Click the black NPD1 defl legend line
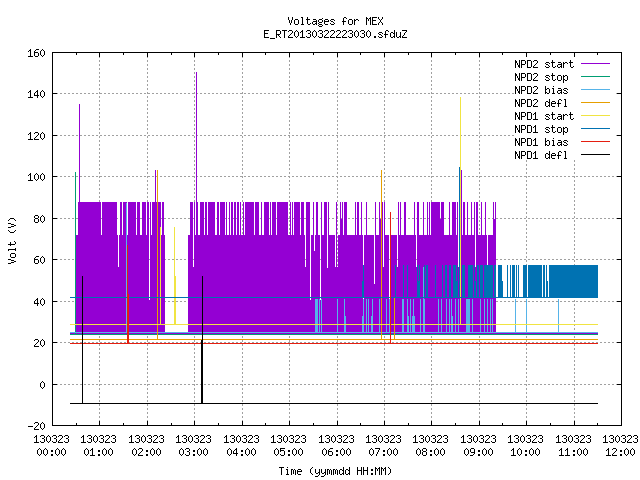 595,155
